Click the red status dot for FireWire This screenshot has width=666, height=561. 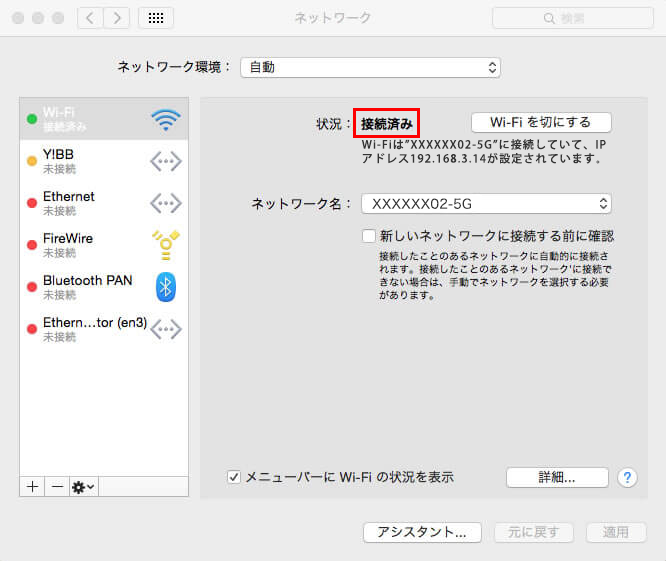[x=32, y=245]
